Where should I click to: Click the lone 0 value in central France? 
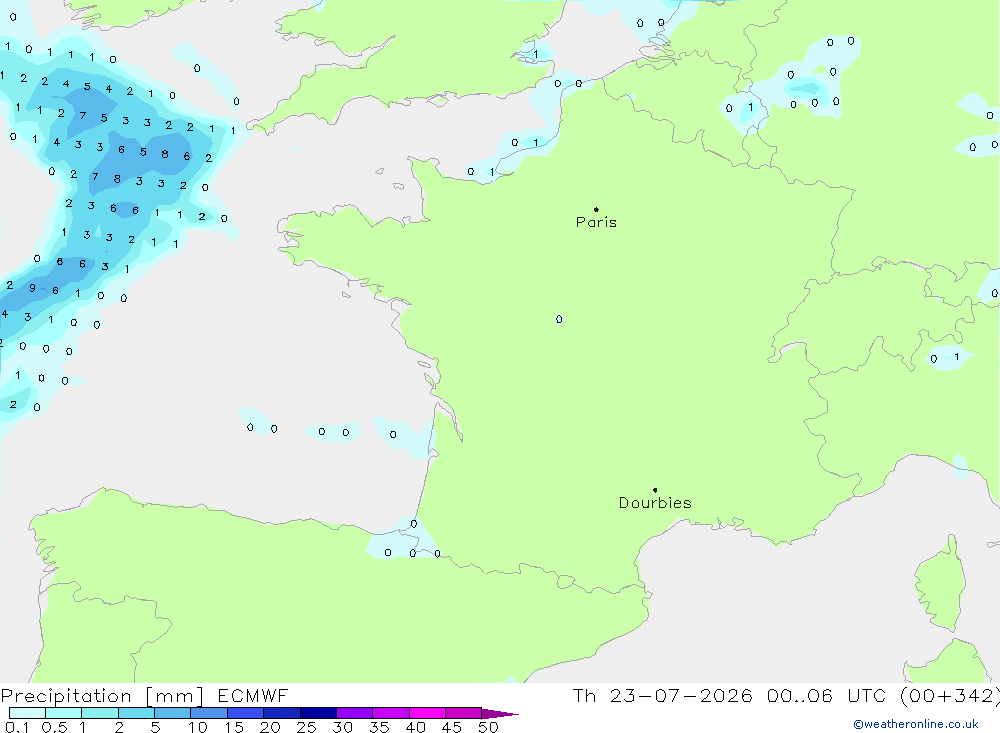click(x=559, y=319)
